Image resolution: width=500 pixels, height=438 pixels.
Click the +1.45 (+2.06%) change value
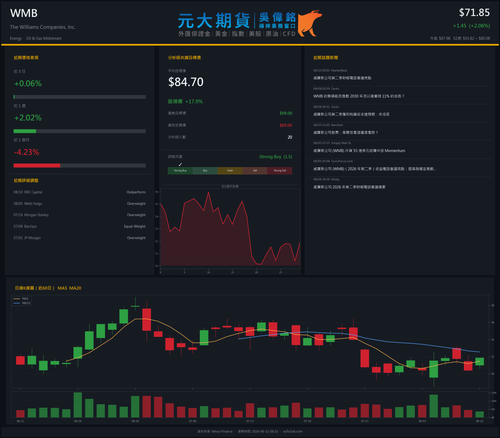[471, 26]
